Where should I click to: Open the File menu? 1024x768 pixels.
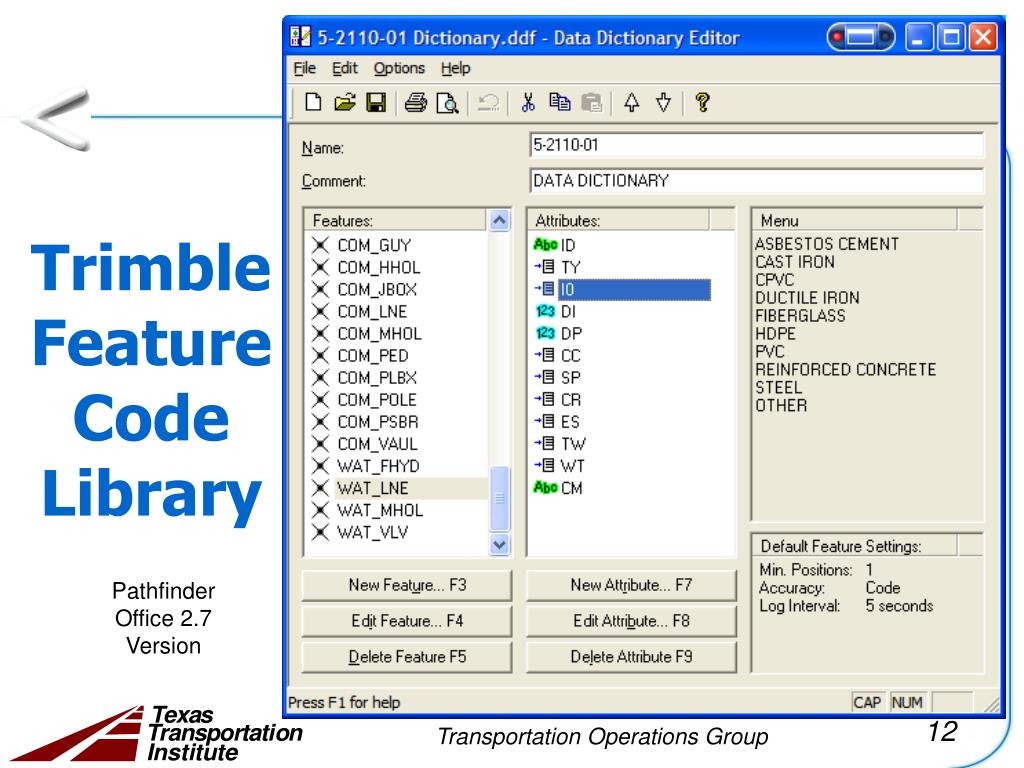(x=304, y=68)
